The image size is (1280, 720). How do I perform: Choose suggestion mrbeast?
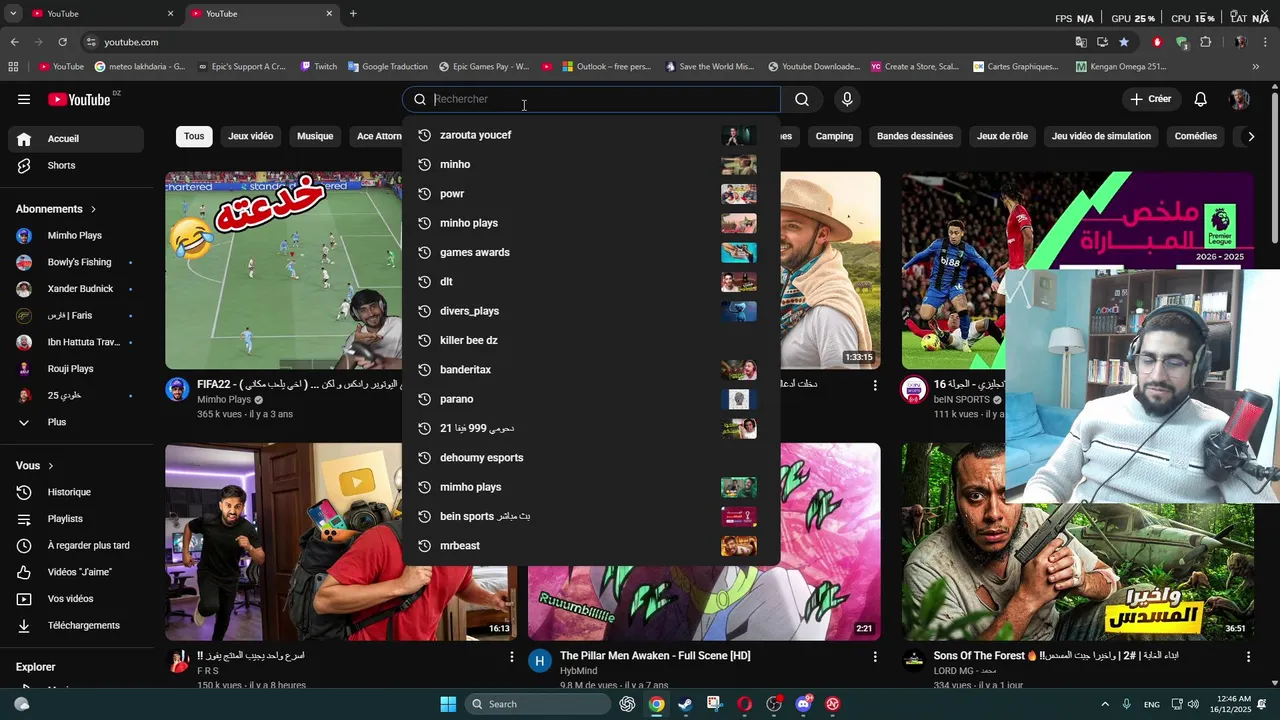pyautogui.click(x=590, y=546)
